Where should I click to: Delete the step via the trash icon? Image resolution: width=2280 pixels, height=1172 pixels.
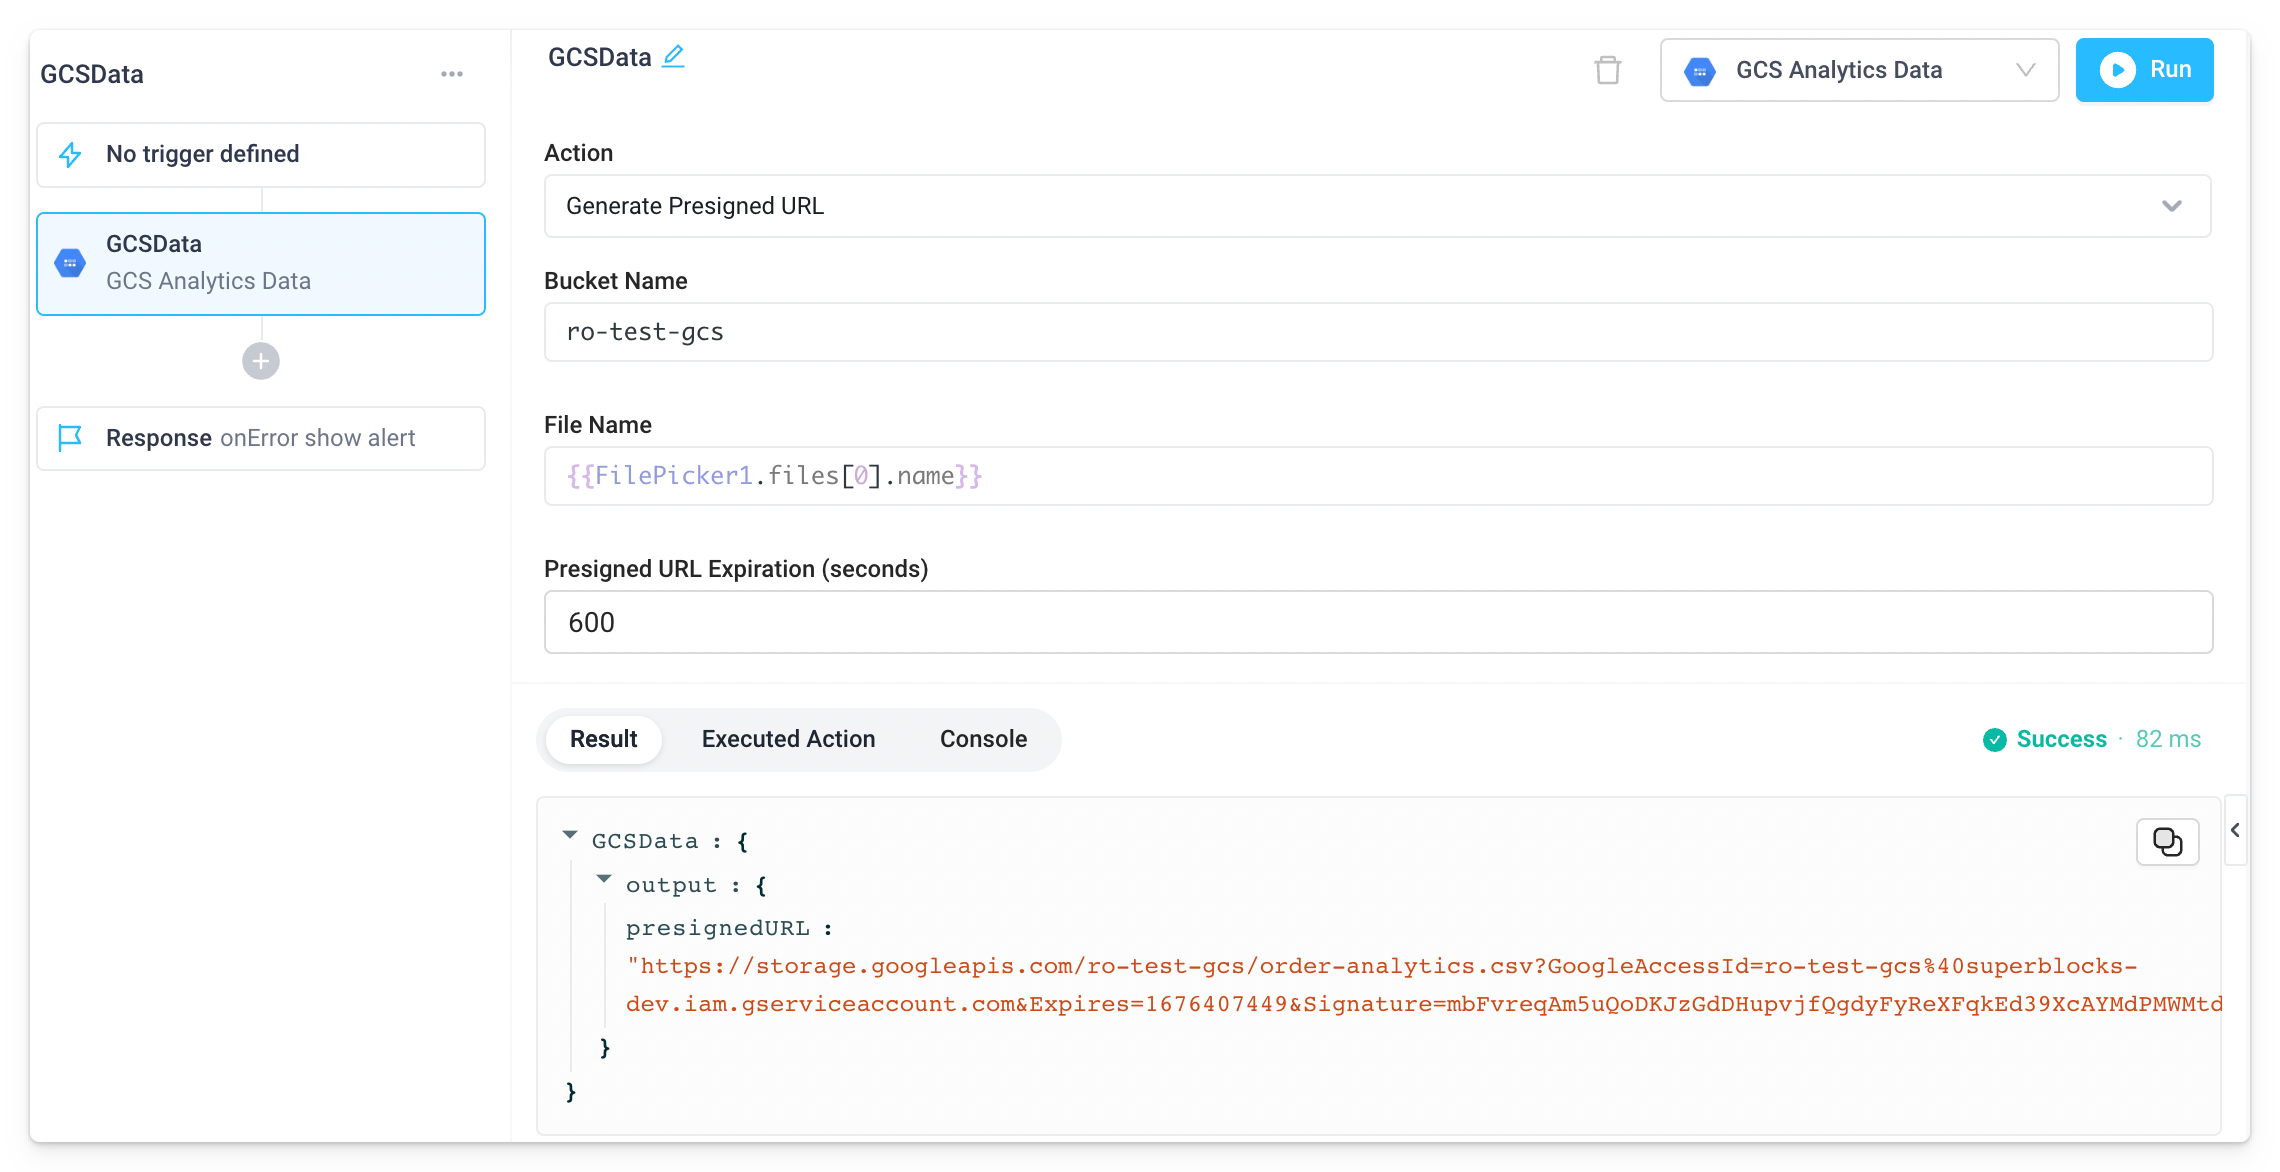coord(1608,70)
